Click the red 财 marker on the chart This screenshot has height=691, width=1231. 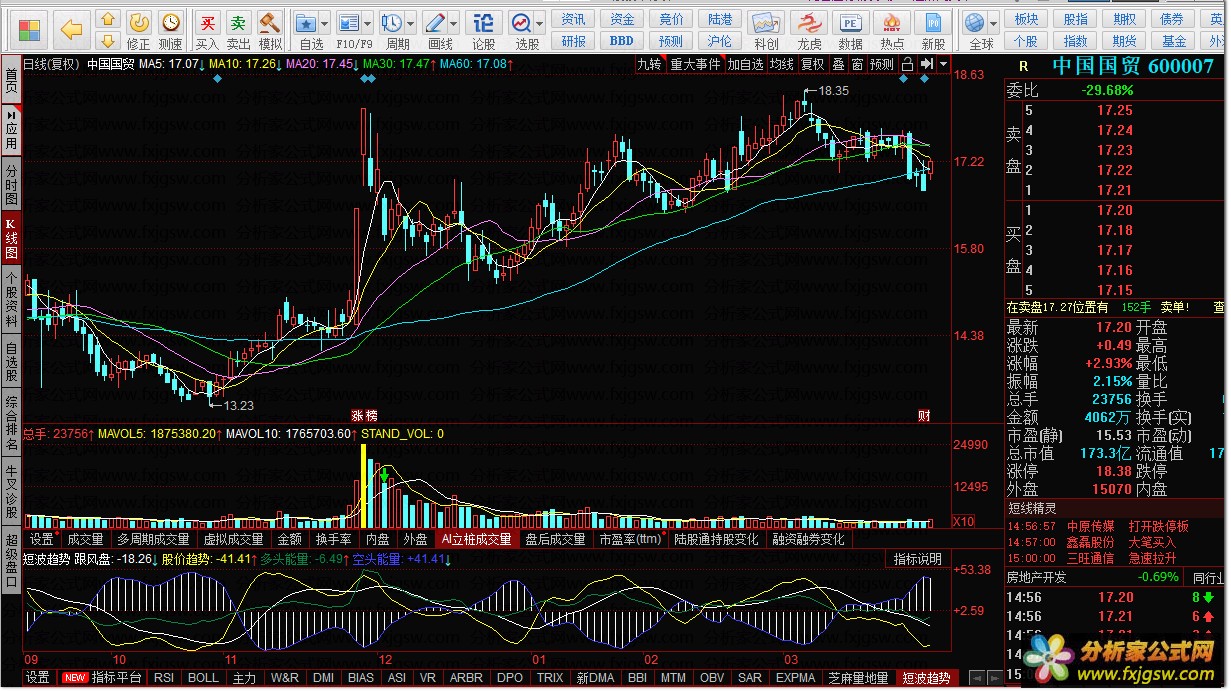[x=924, y=415]
